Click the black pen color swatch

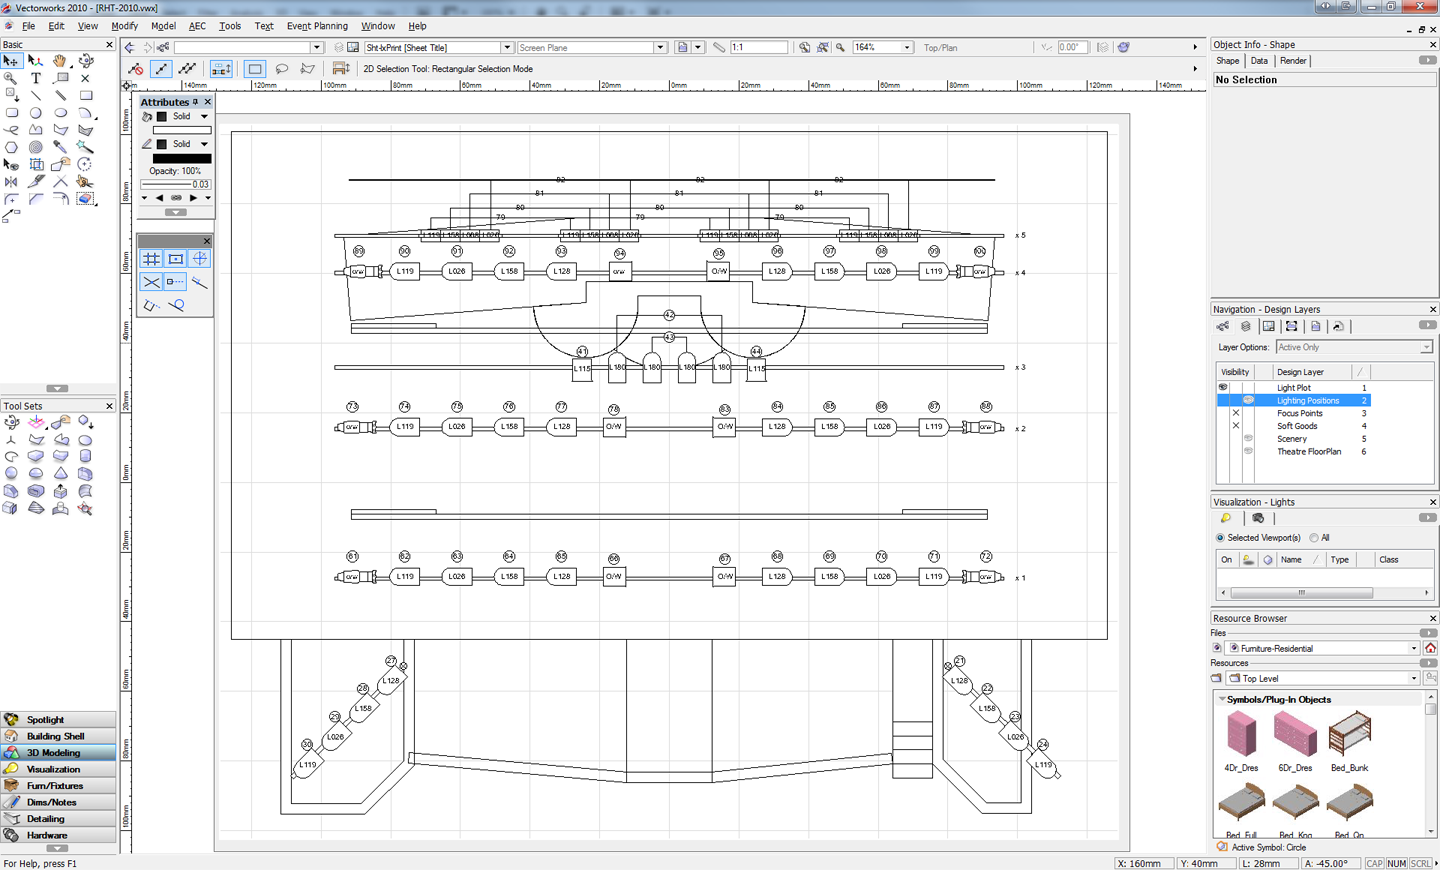[x=181, y=158]
